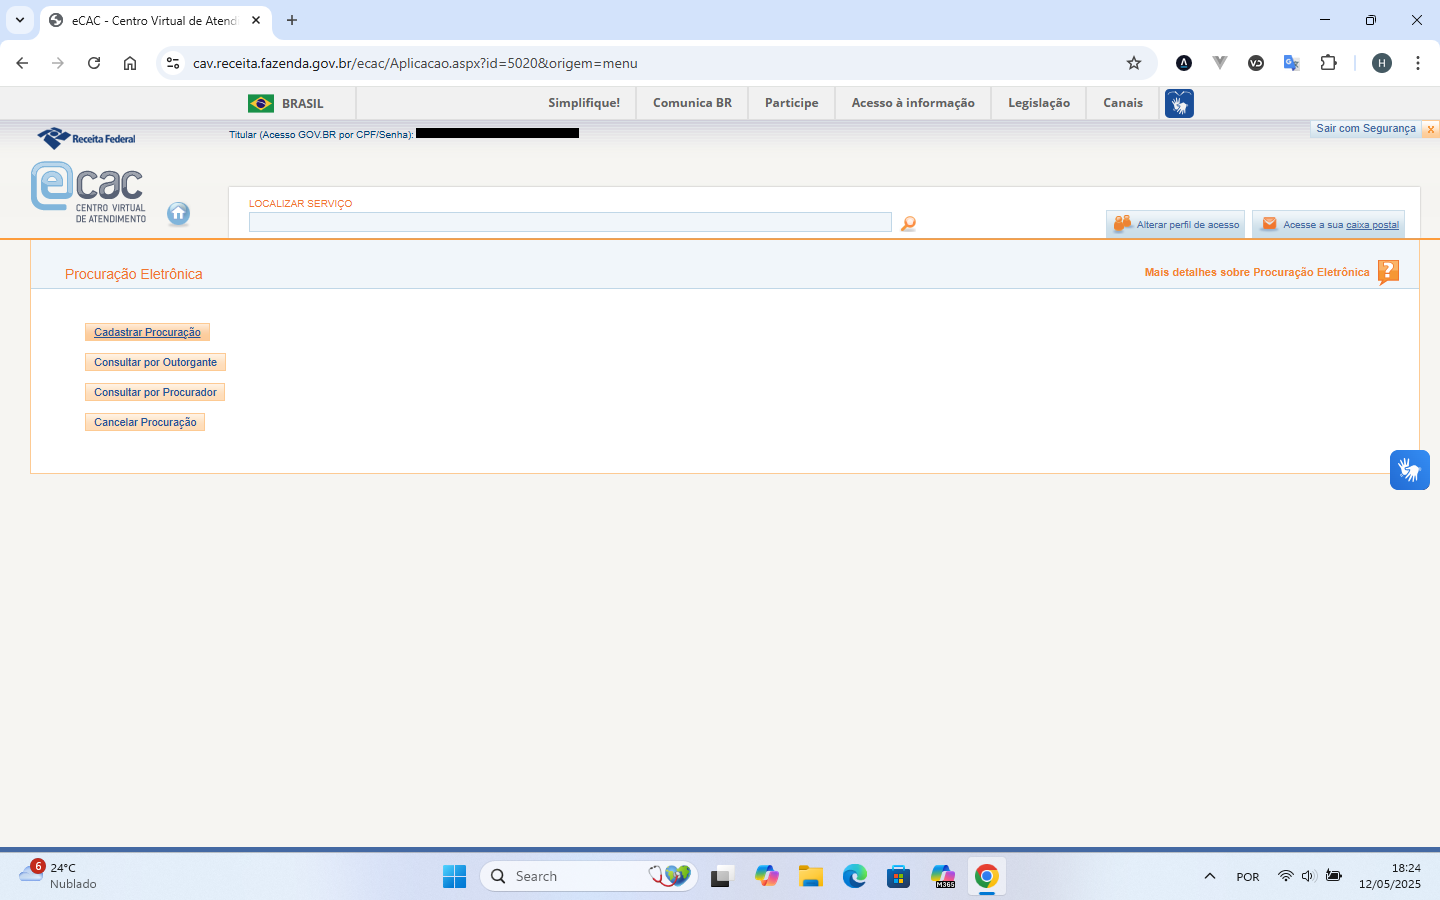
Task: Bookmark this page with the star icon
Action: tap(1134, 63)
